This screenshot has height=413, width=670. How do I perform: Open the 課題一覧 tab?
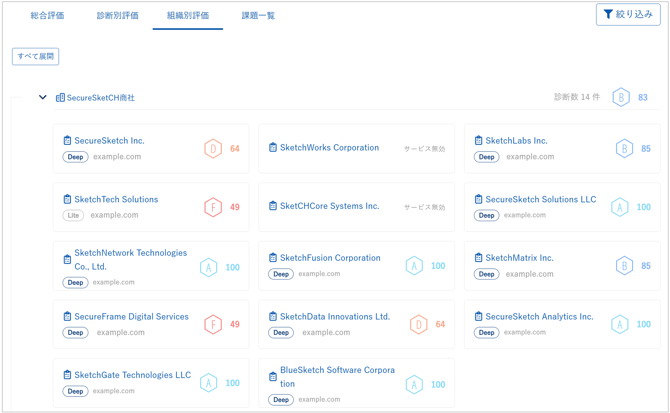[x=258, y=16]
